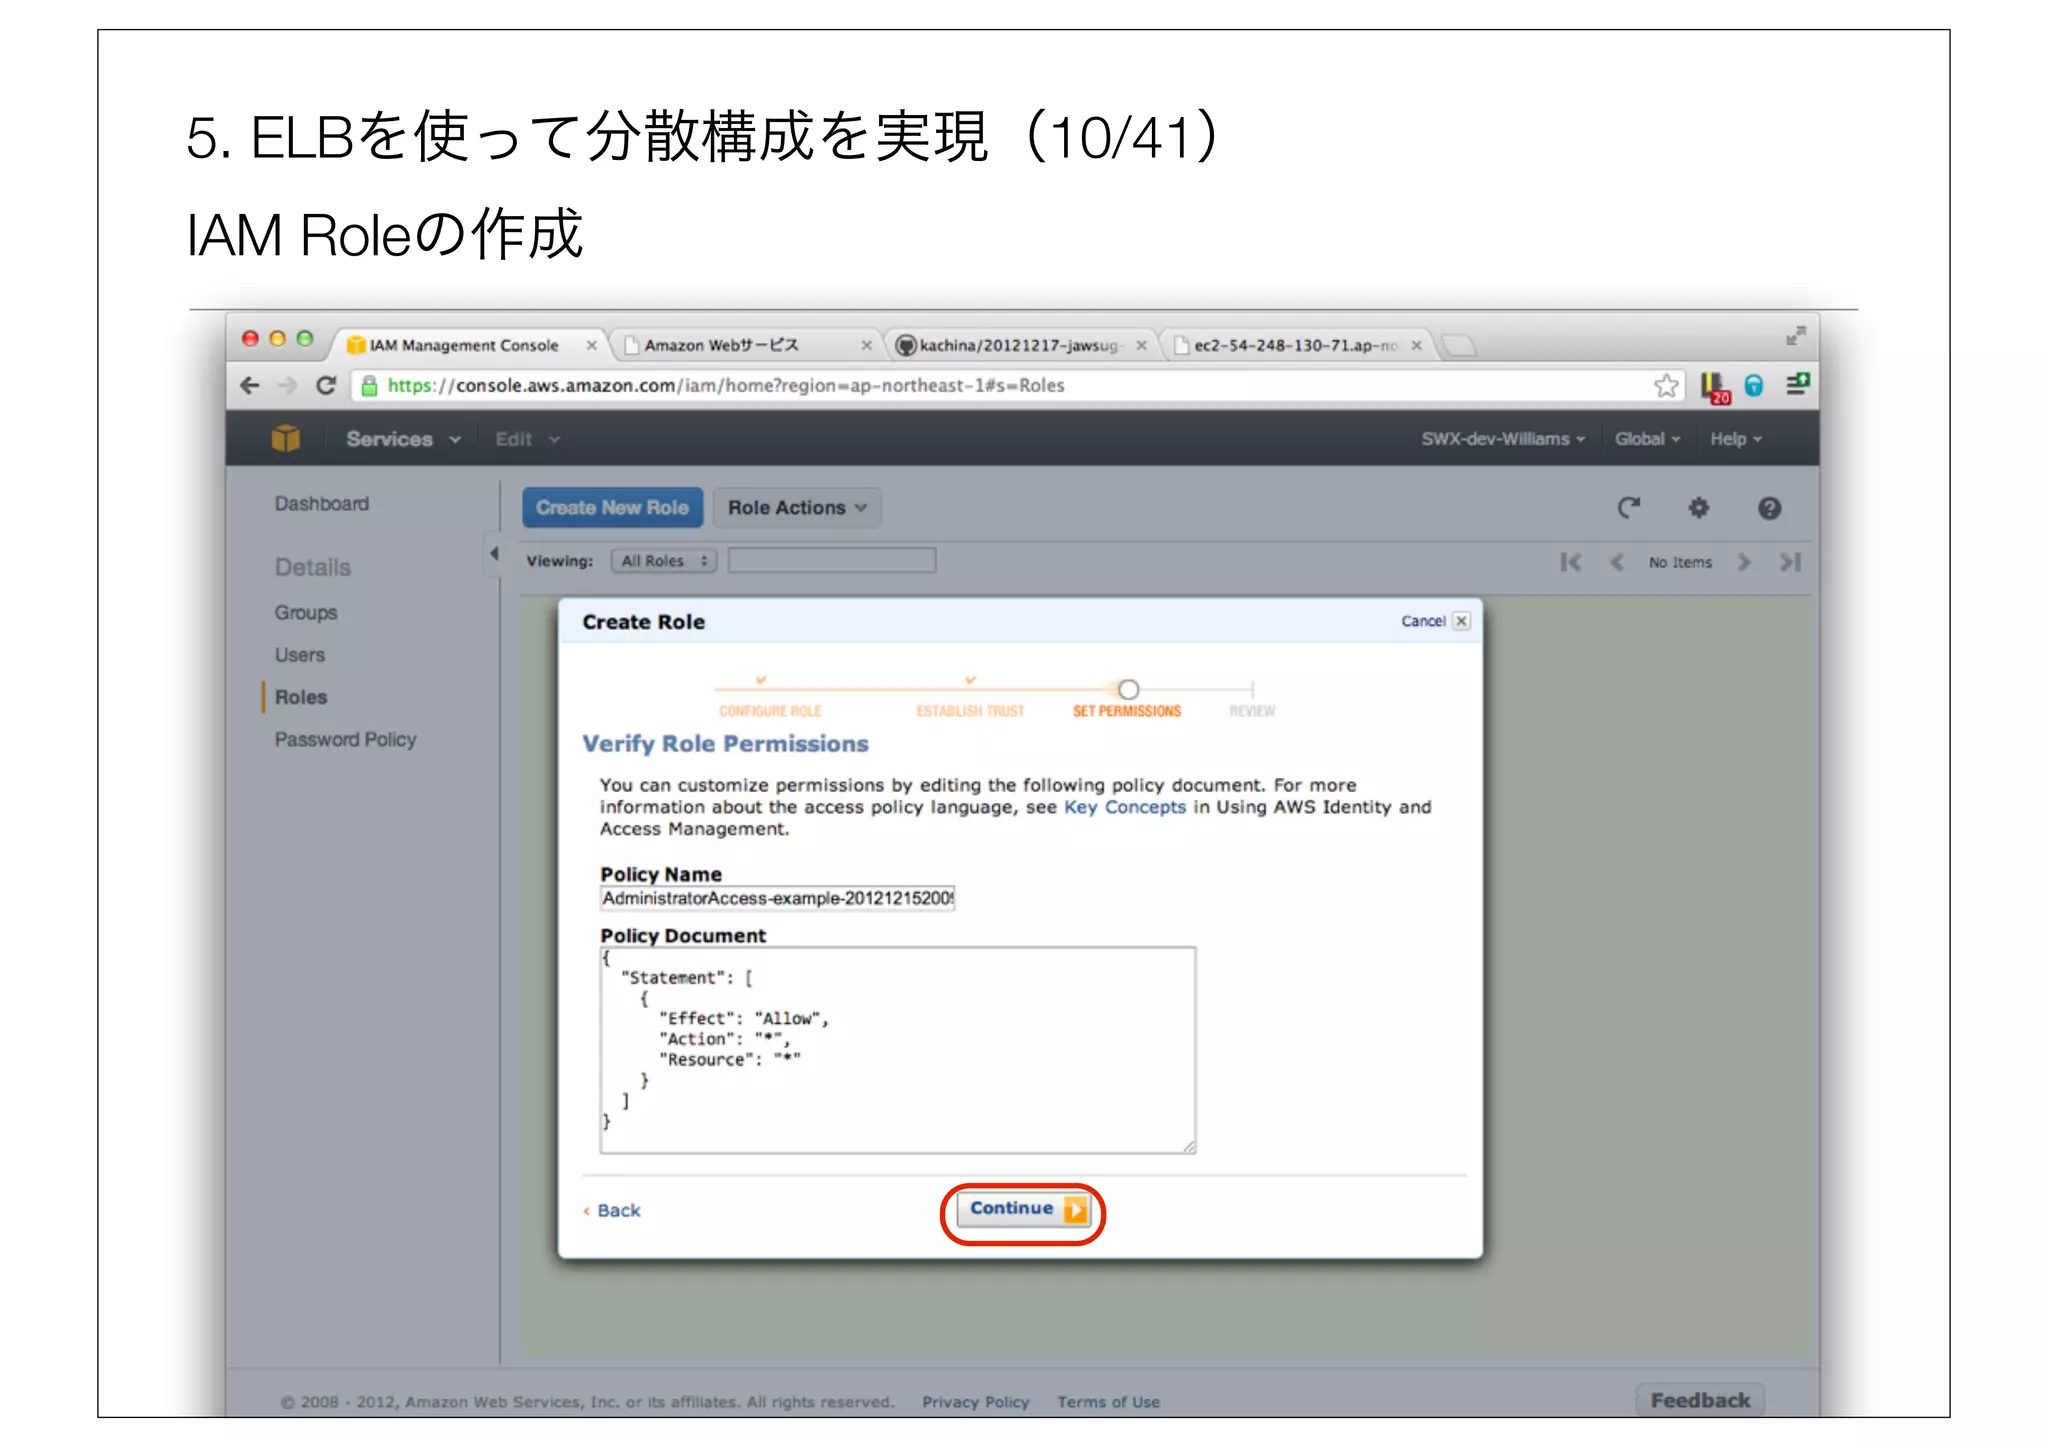The width and height of the screenshot is (2048, 1447).
Task: Collapse the sidebar with the triangle arrow
Action: (494, 553)
